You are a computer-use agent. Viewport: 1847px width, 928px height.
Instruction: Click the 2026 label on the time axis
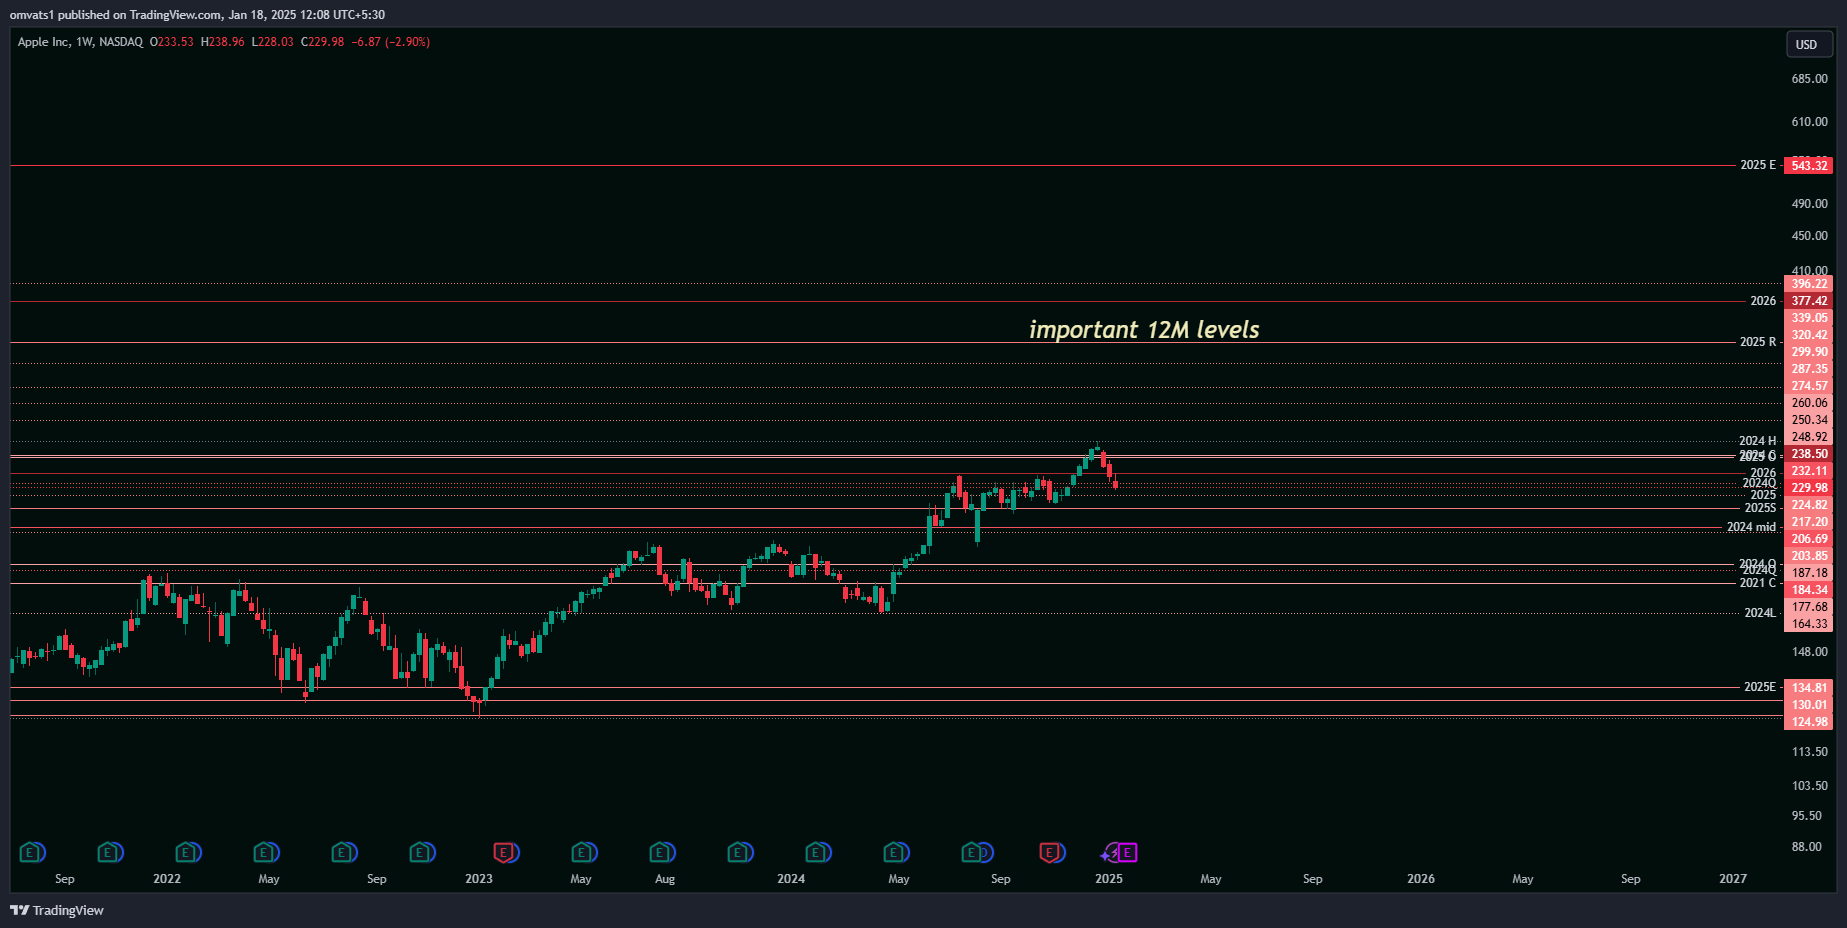click(x=1421, y=879)
